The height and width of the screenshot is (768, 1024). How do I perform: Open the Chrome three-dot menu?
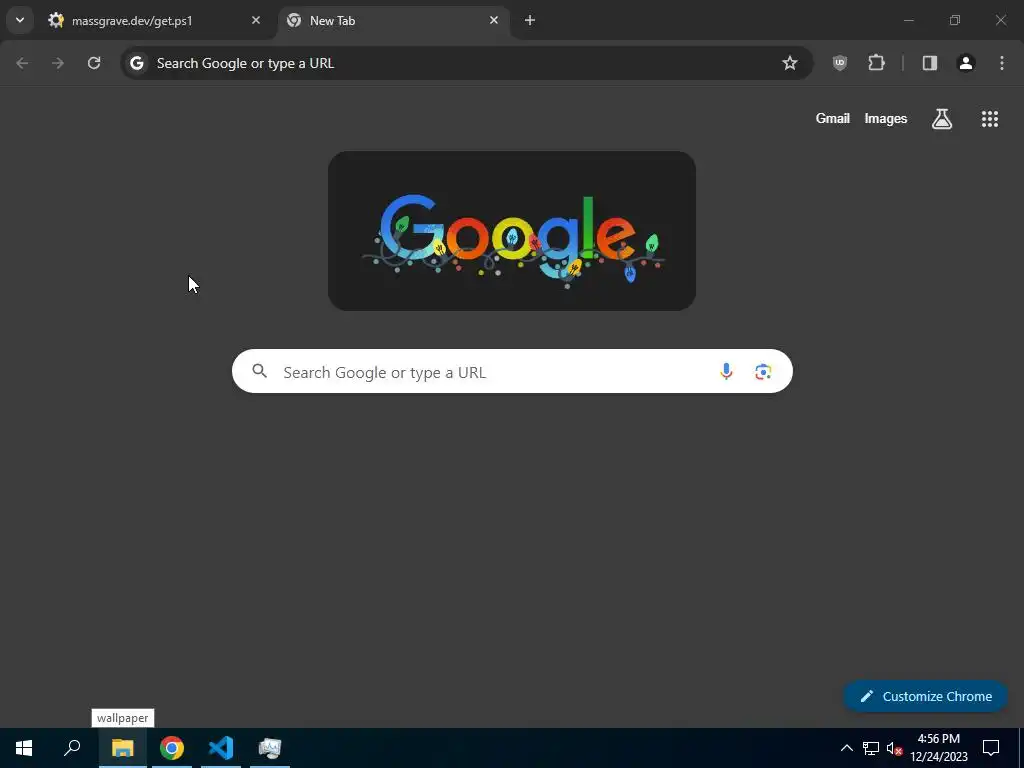tap(1002, 63)
